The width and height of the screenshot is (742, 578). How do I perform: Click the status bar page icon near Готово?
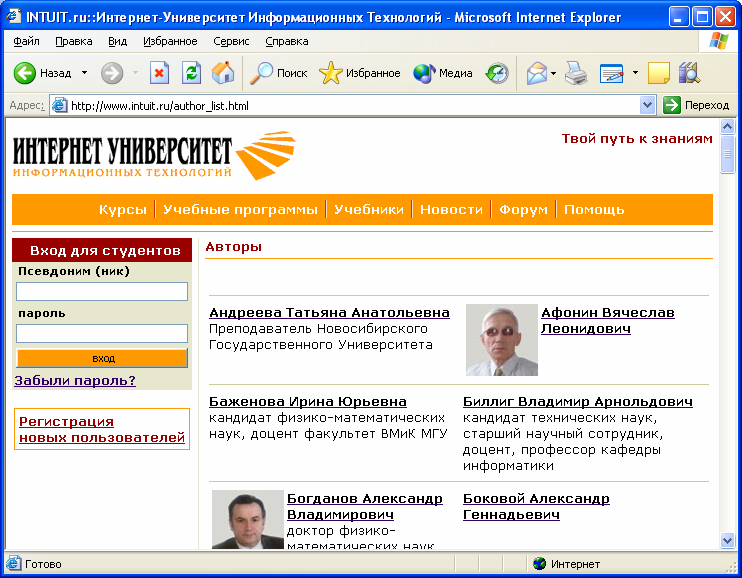[x=13, y=563]
